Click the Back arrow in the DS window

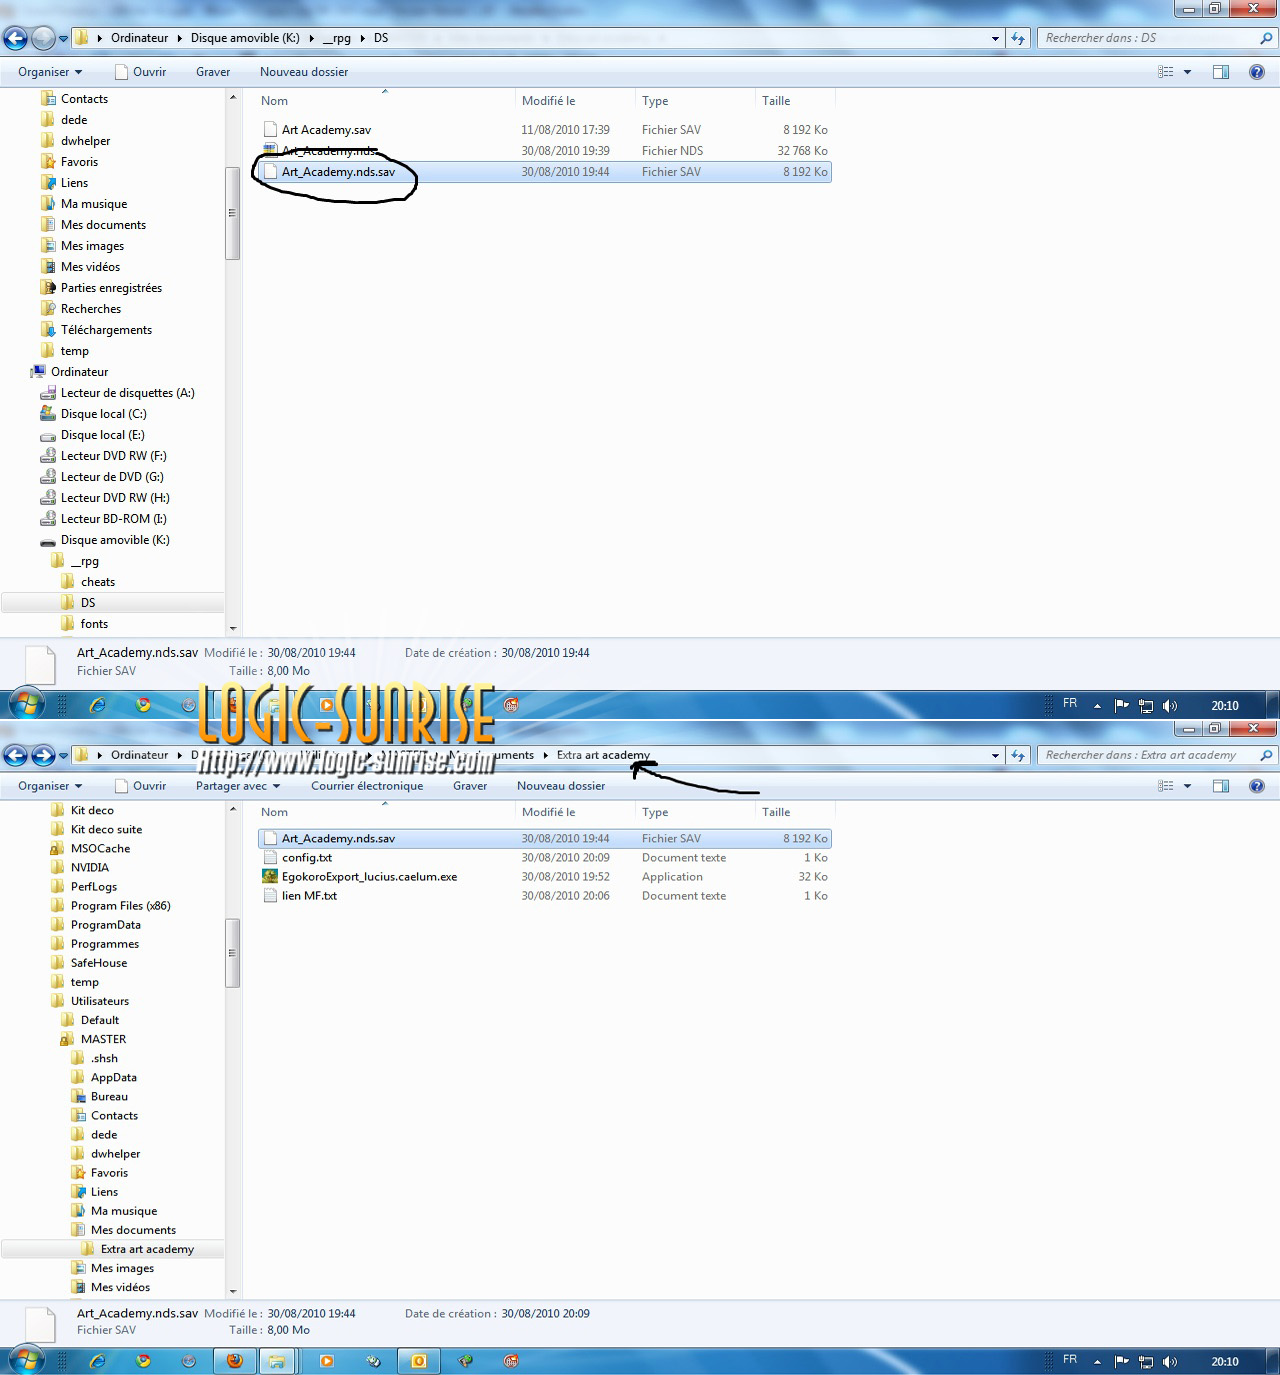pyautogui.click(x=15, y=39)
